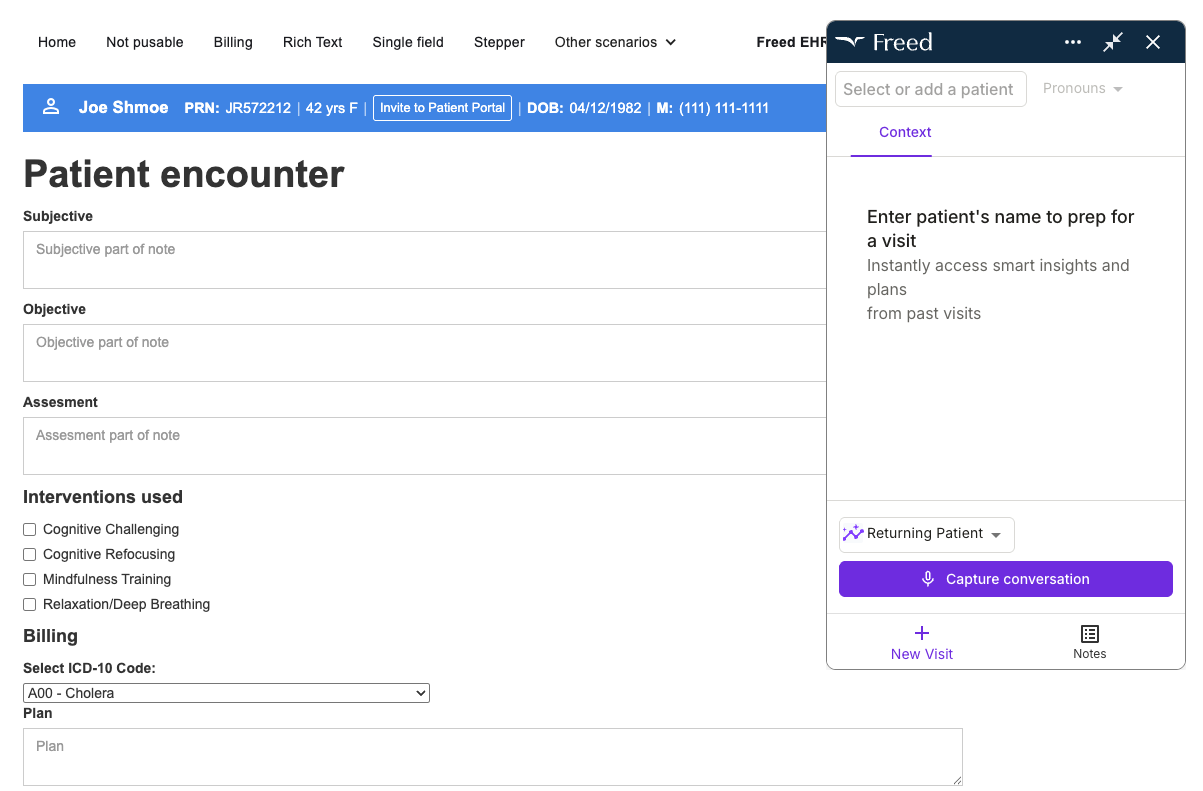Dismiss the Freed panel with the X icon
Viewport: 1203px width, 791px height.
tap(1153, 42)
